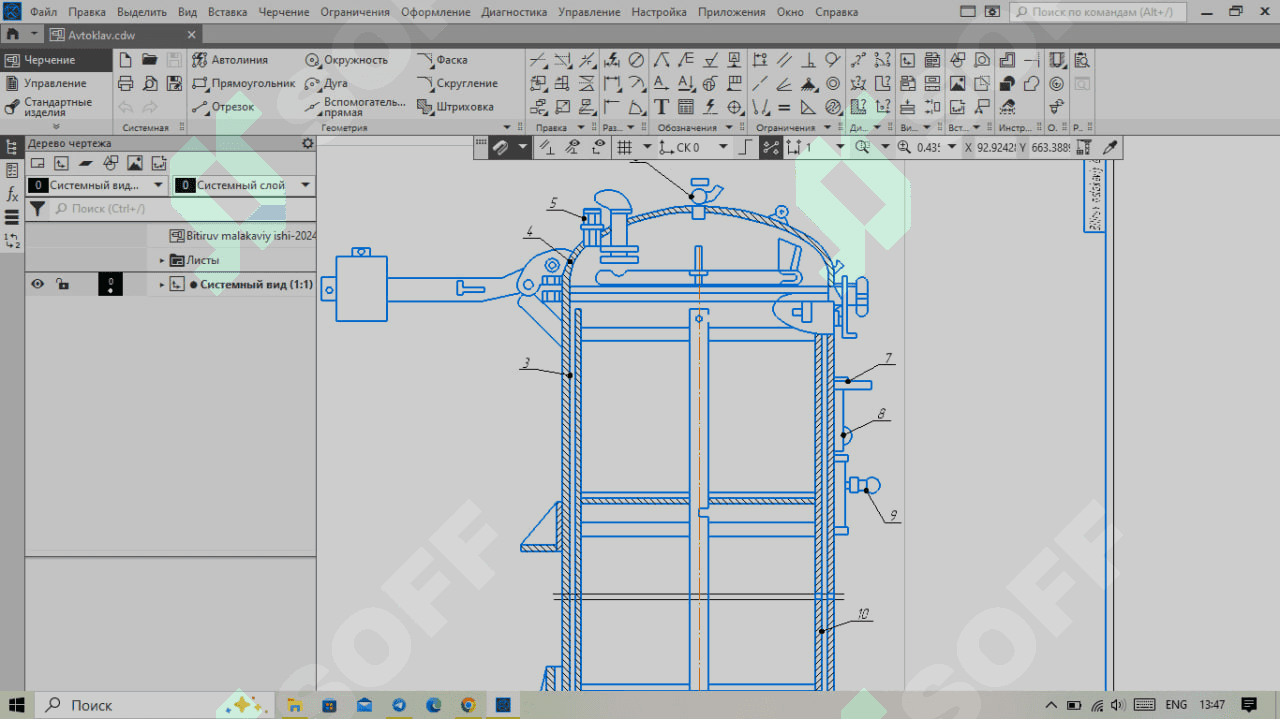Click the filter funnel icon in tree

pyautogui.click(x=37, y=208)
